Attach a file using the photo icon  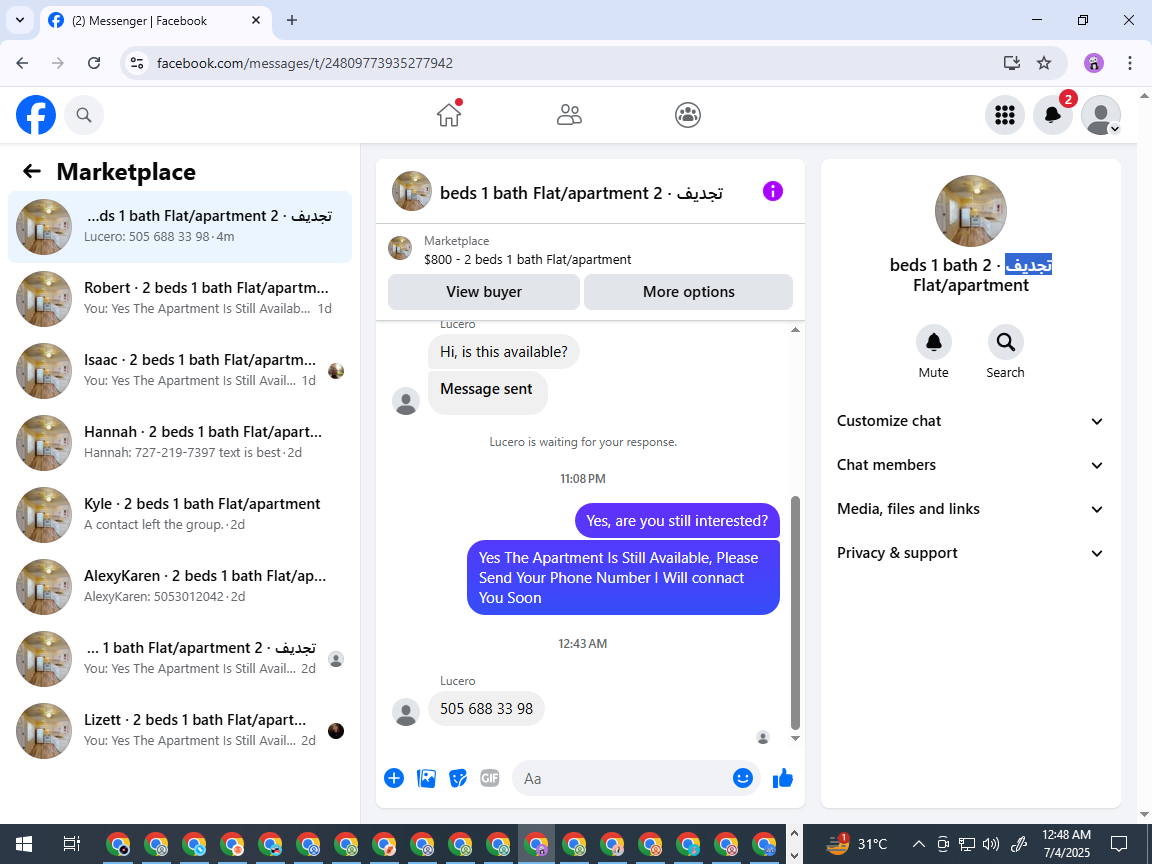(x=426, y=778)
